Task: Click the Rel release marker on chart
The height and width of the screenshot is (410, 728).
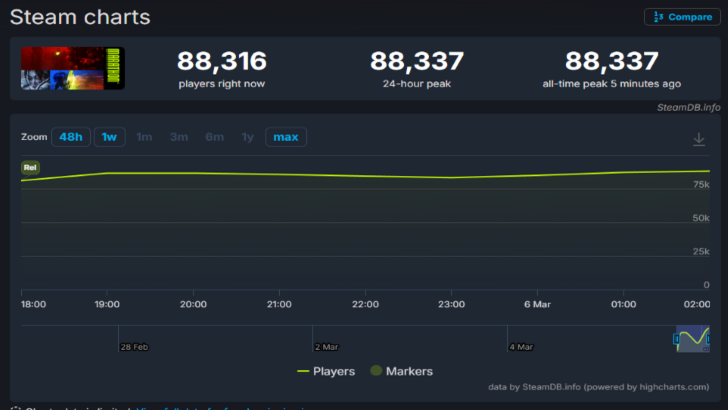Action: pyautogui.click(x=30, y=168)
